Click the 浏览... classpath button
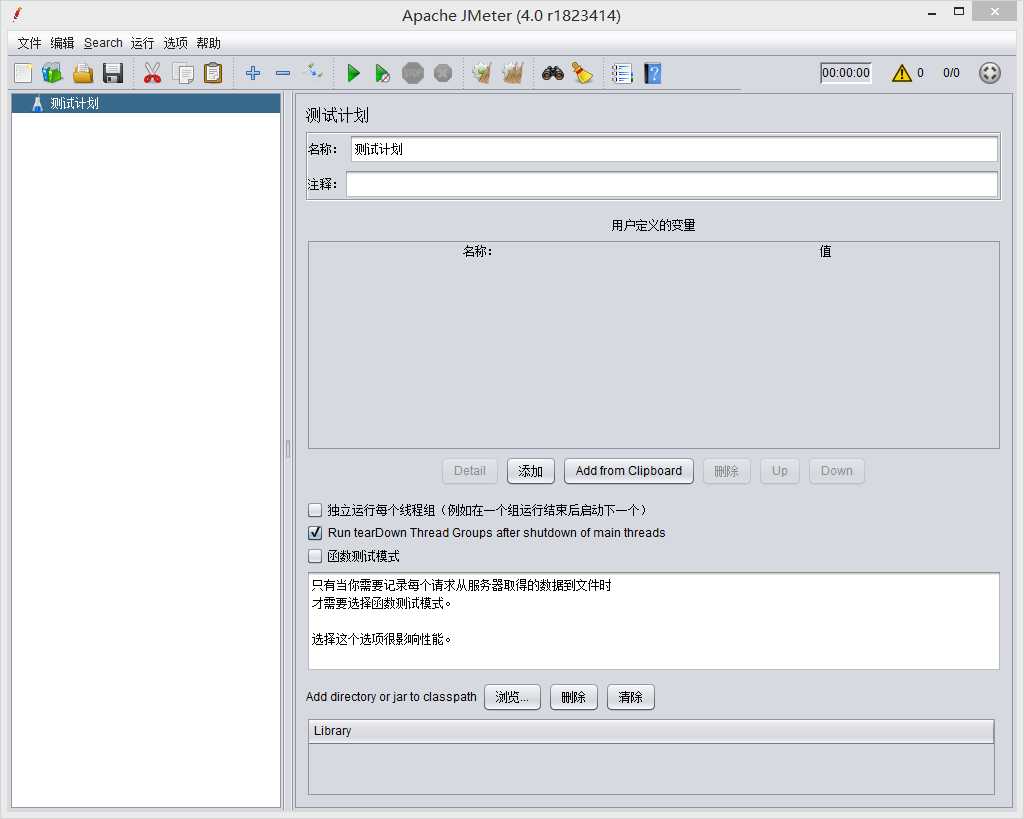The height and width of the screenshot is (819, 1024). point(512,697)
